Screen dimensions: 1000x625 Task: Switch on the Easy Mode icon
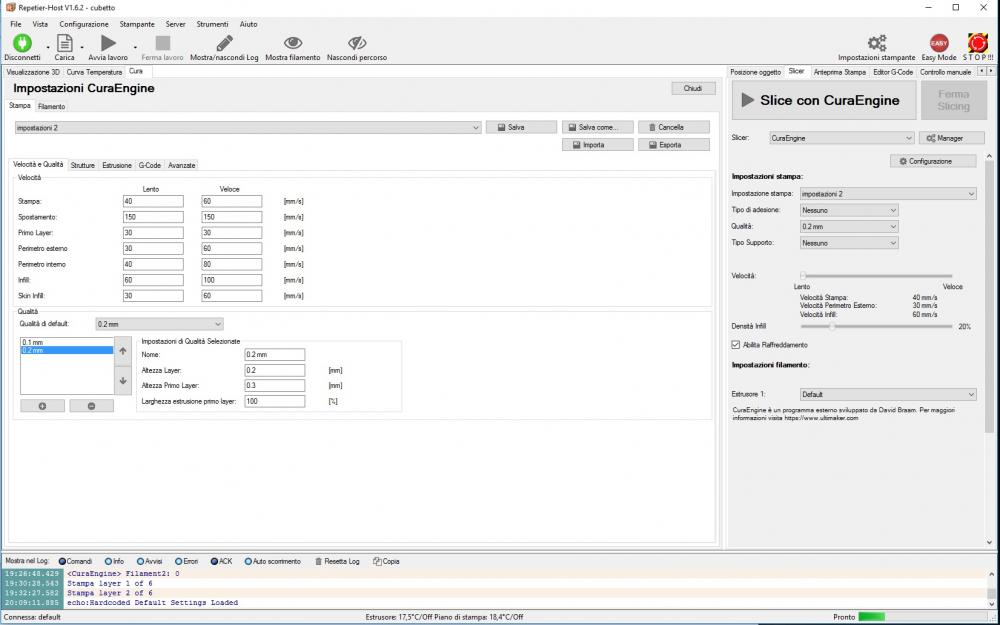(939, 43)
